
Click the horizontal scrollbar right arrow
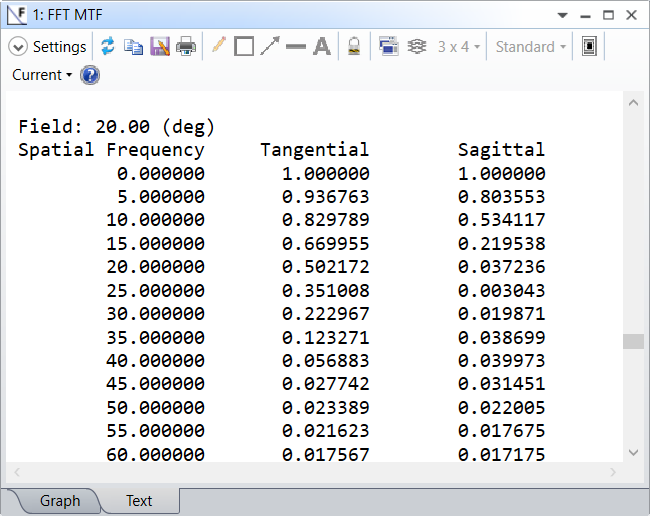point(613,472)
